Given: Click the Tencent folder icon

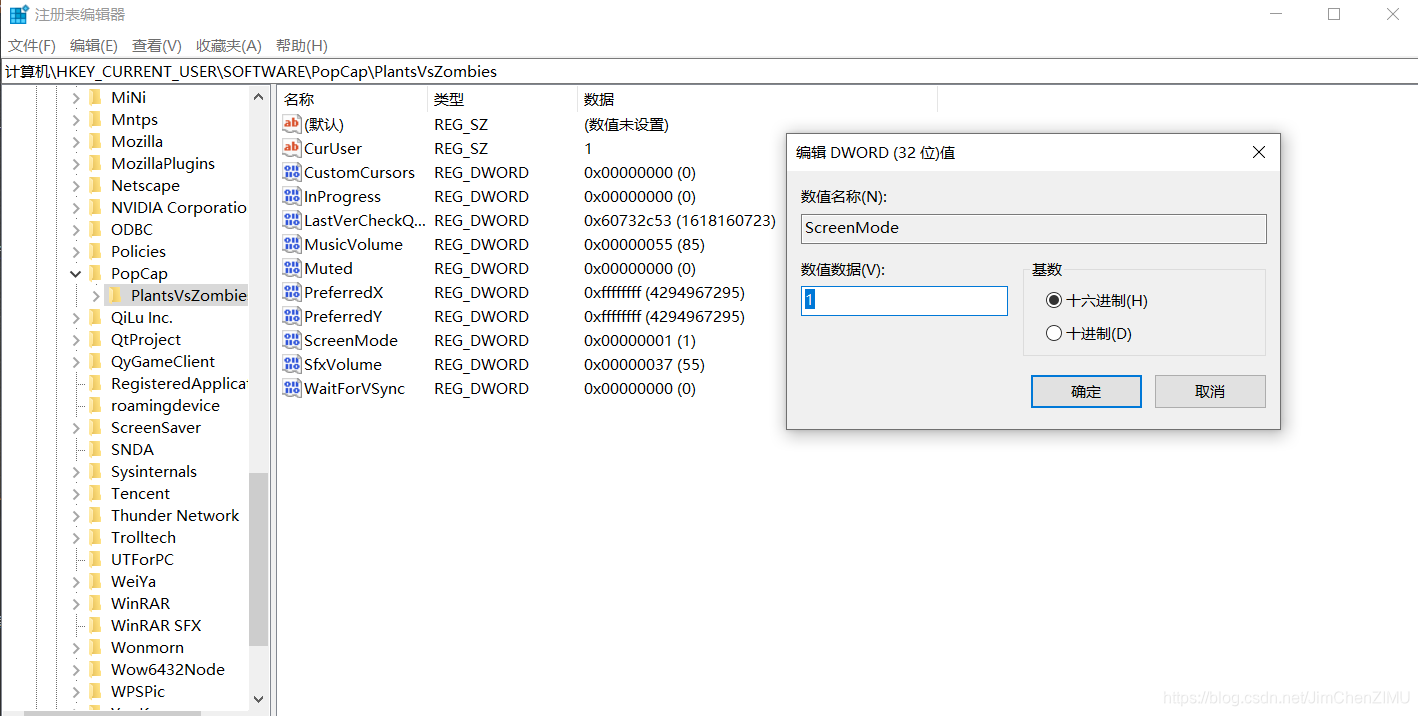Looking at the screenshot, I should click(x=96, y=493).
